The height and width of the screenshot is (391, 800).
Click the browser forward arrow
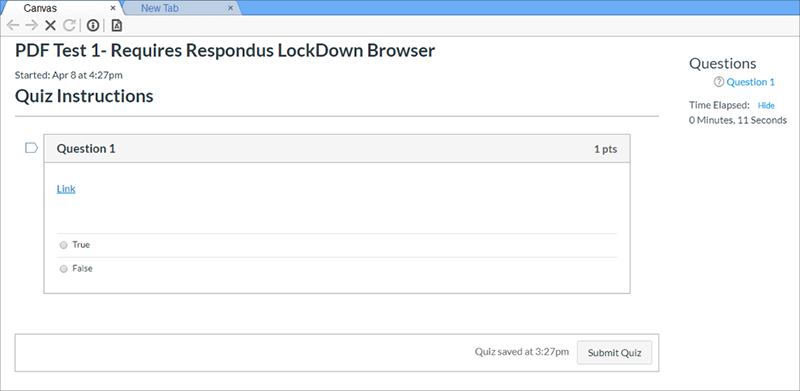coord(32,25)
